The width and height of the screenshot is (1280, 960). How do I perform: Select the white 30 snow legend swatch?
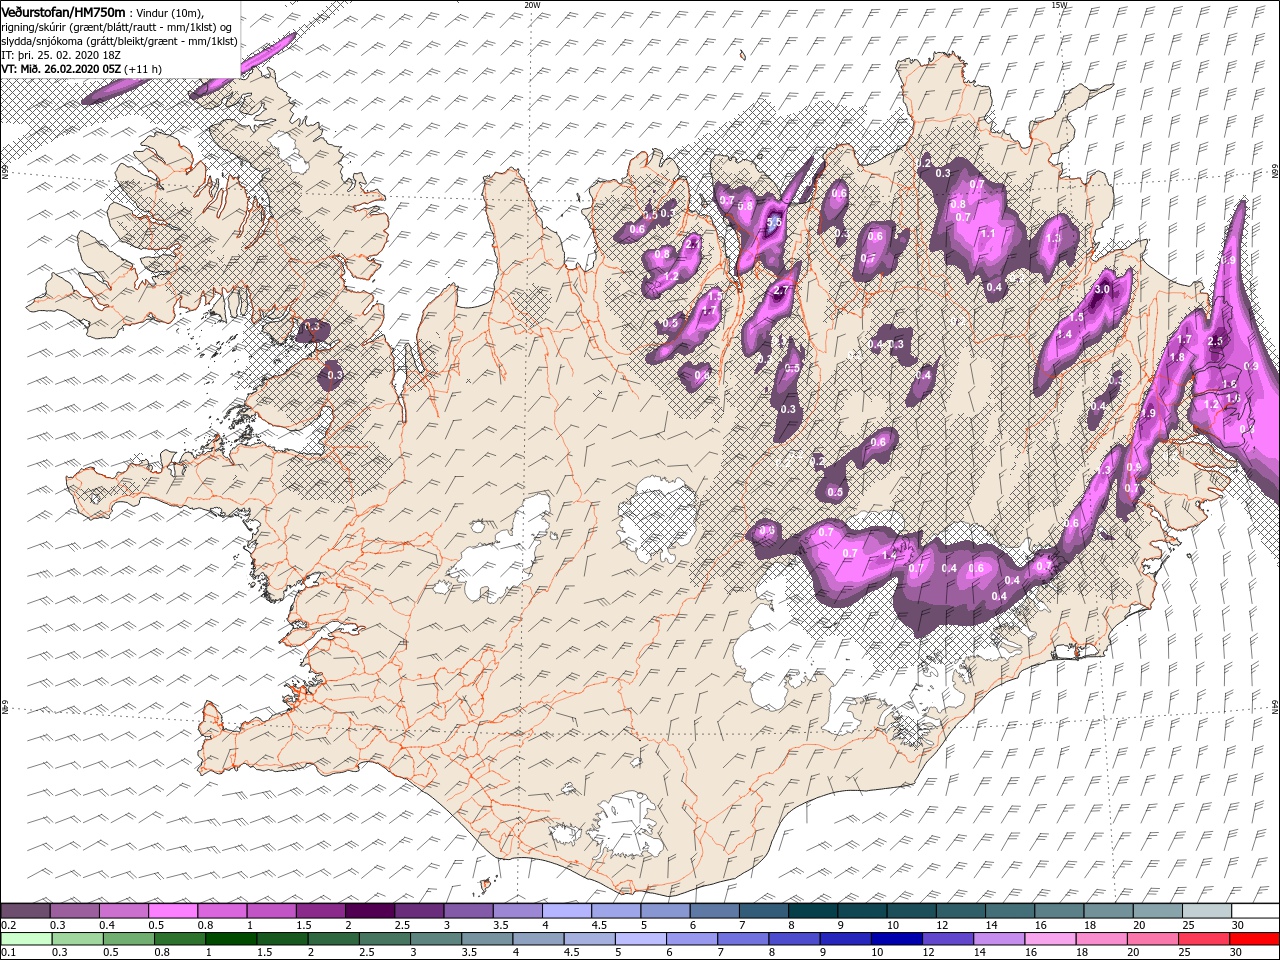coord(1255,911)
